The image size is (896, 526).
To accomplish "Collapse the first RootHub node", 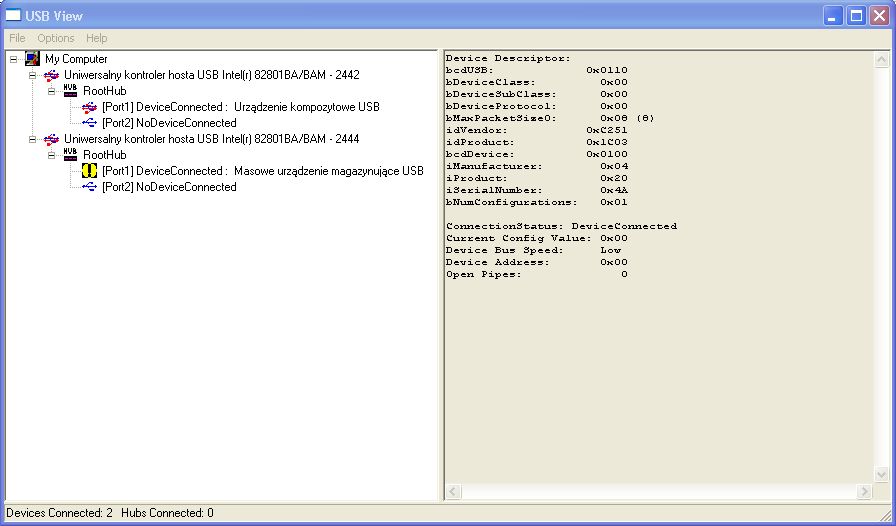I will pyautogui.click(x=51, y=91).
